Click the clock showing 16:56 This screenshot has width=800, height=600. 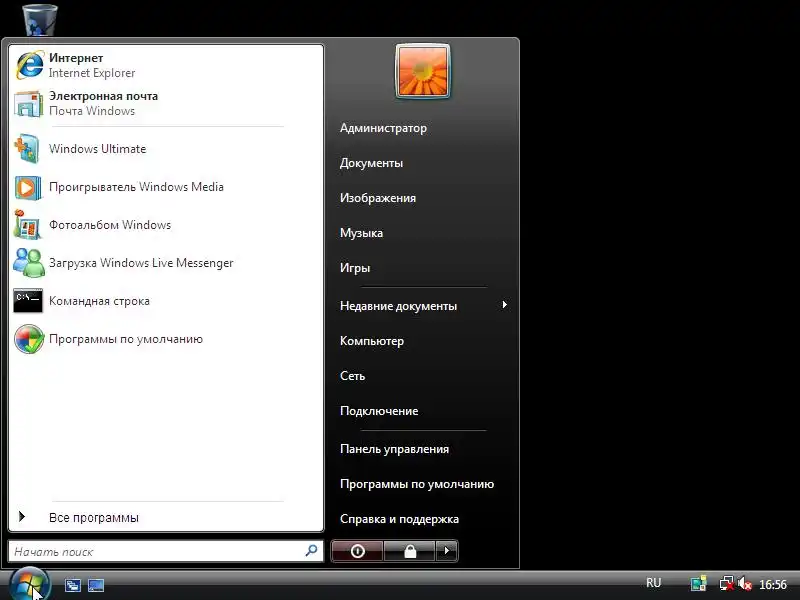tap(773, 584)
